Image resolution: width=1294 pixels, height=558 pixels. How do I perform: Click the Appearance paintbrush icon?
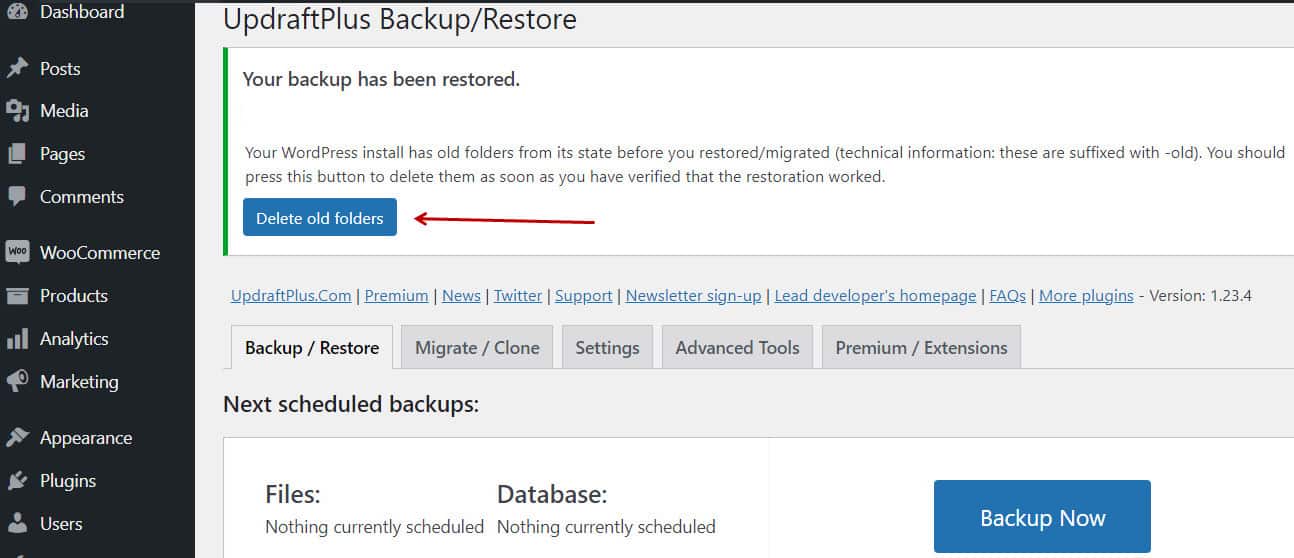pyautogui.click(x=17, y=437)
